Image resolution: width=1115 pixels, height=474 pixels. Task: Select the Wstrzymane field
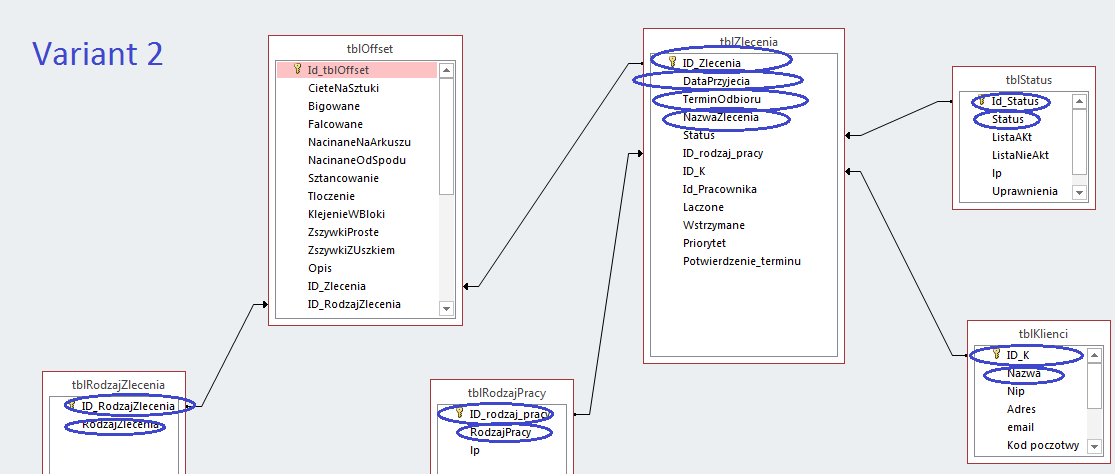pos(713,225)
